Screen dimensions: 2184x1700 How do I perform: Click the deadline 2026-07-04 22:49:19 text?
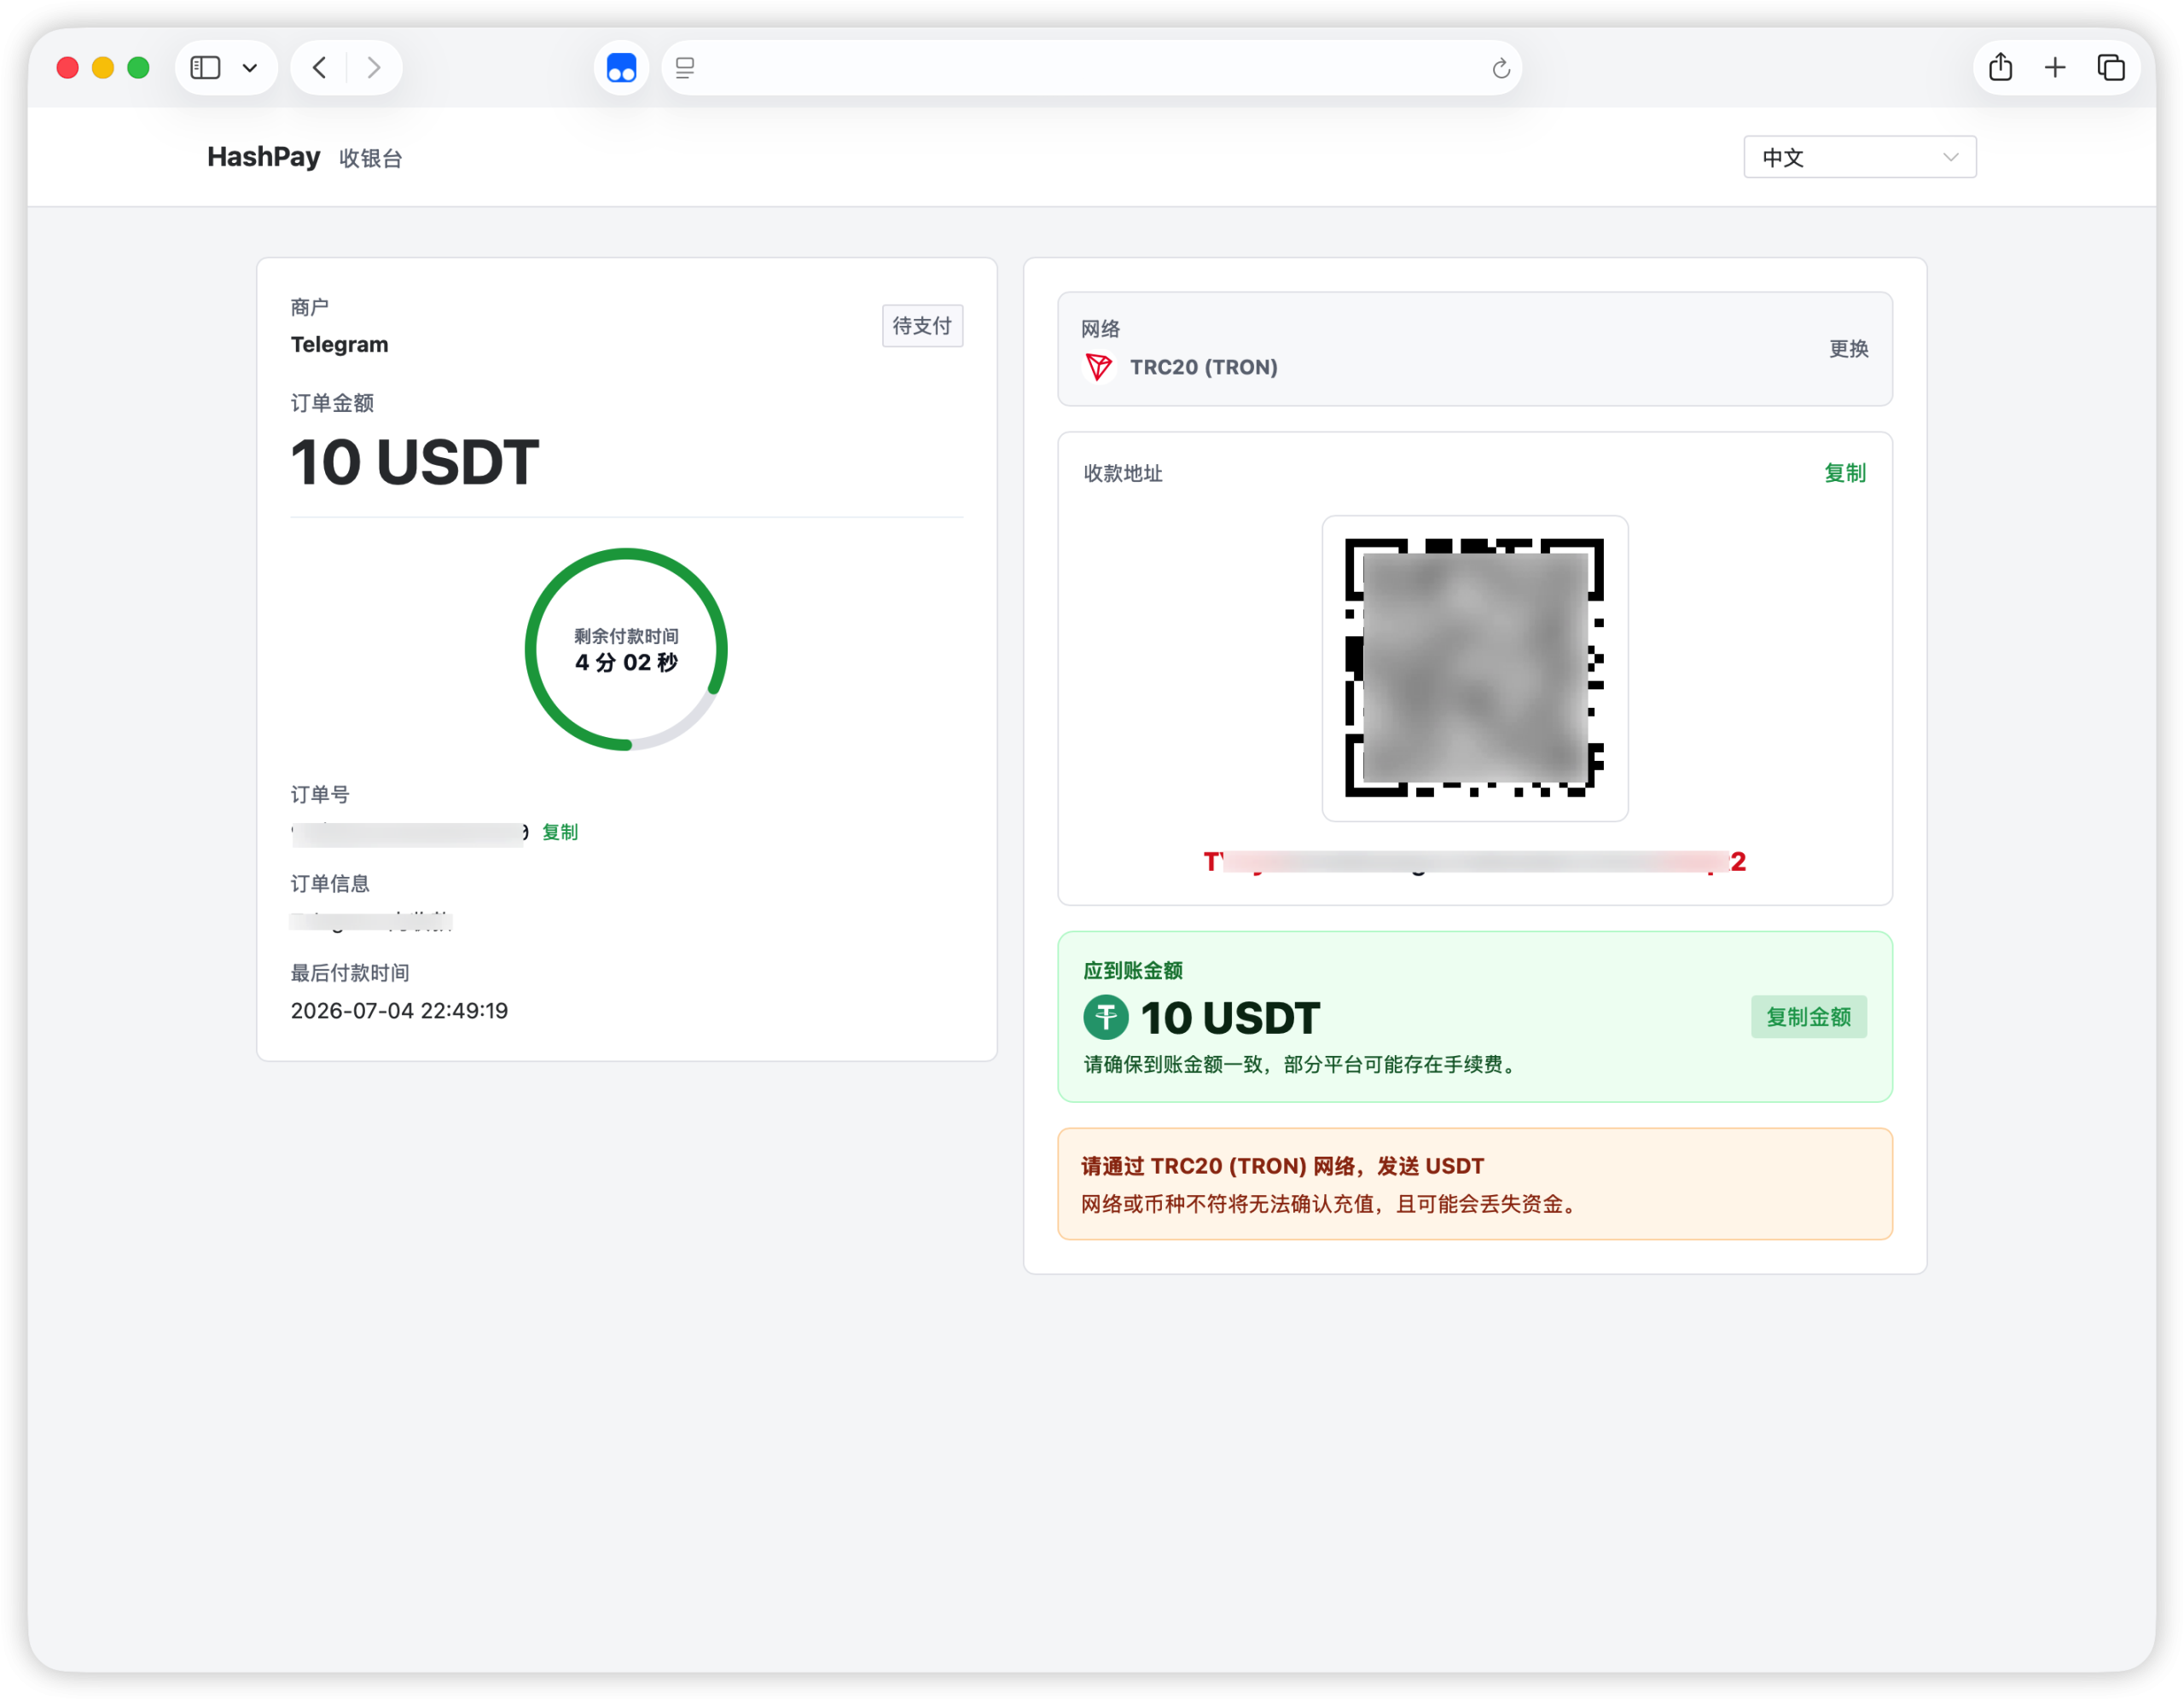399,1011
